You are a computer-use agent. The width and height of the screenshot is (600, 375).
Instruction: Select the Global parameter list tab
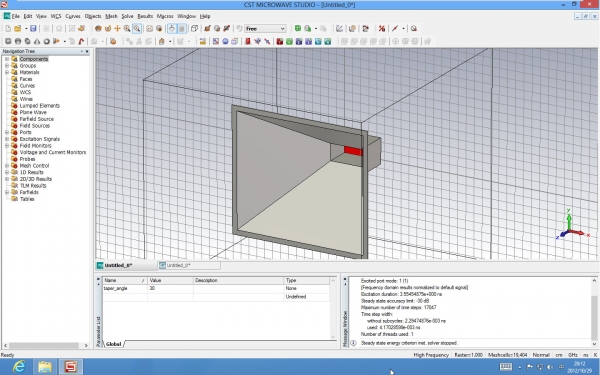tap(113, 344)
